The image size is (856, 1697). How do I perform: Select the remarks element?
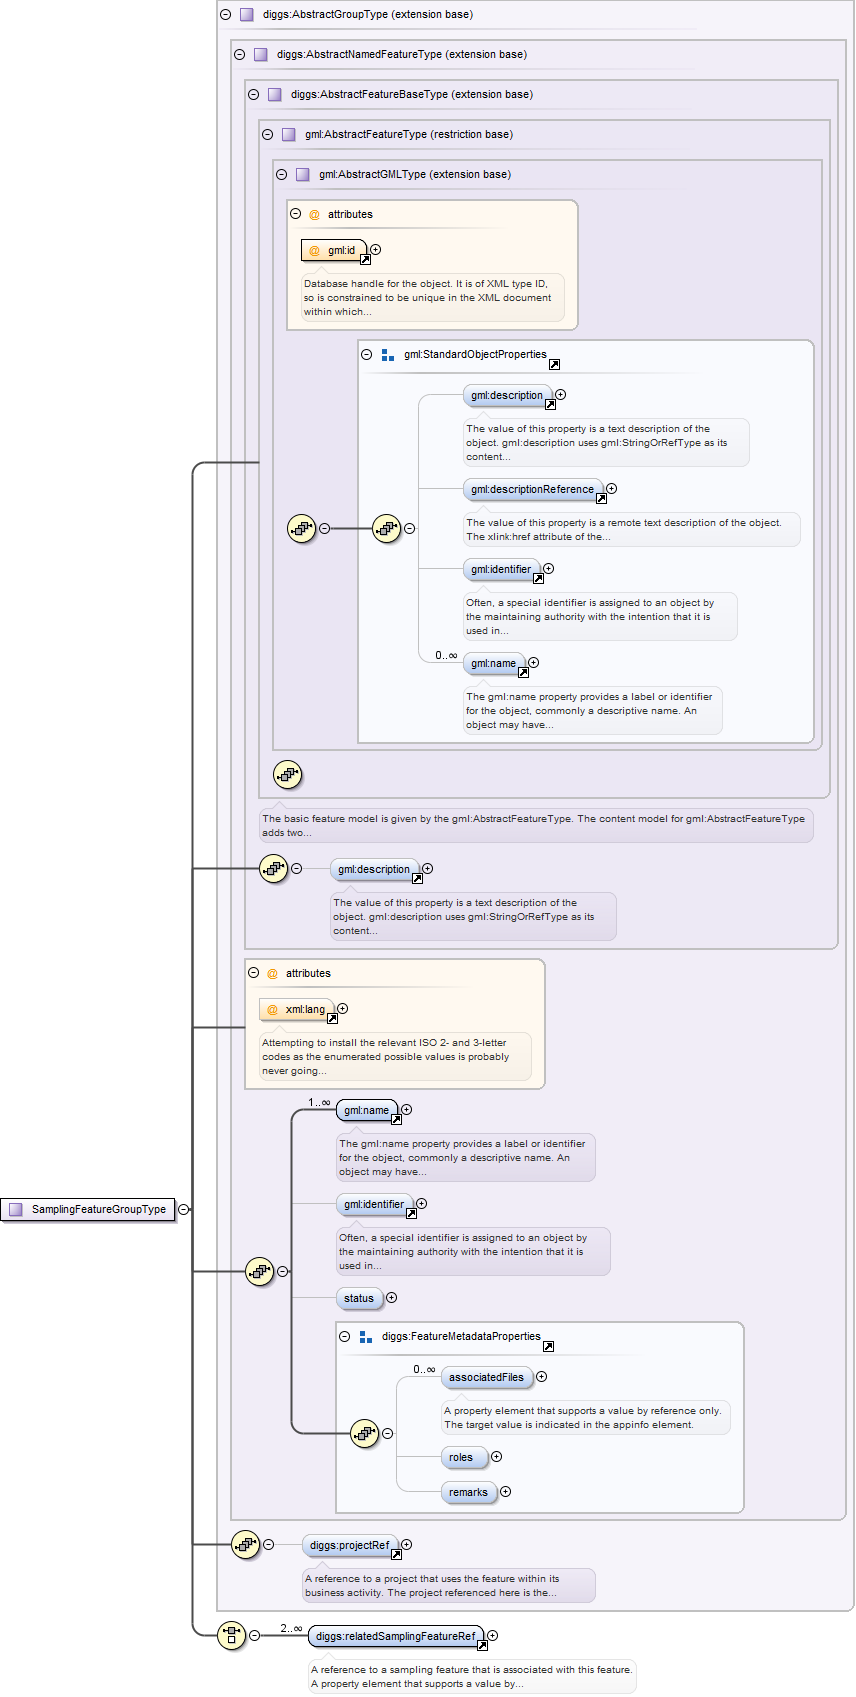click(x=468, y=1492)
